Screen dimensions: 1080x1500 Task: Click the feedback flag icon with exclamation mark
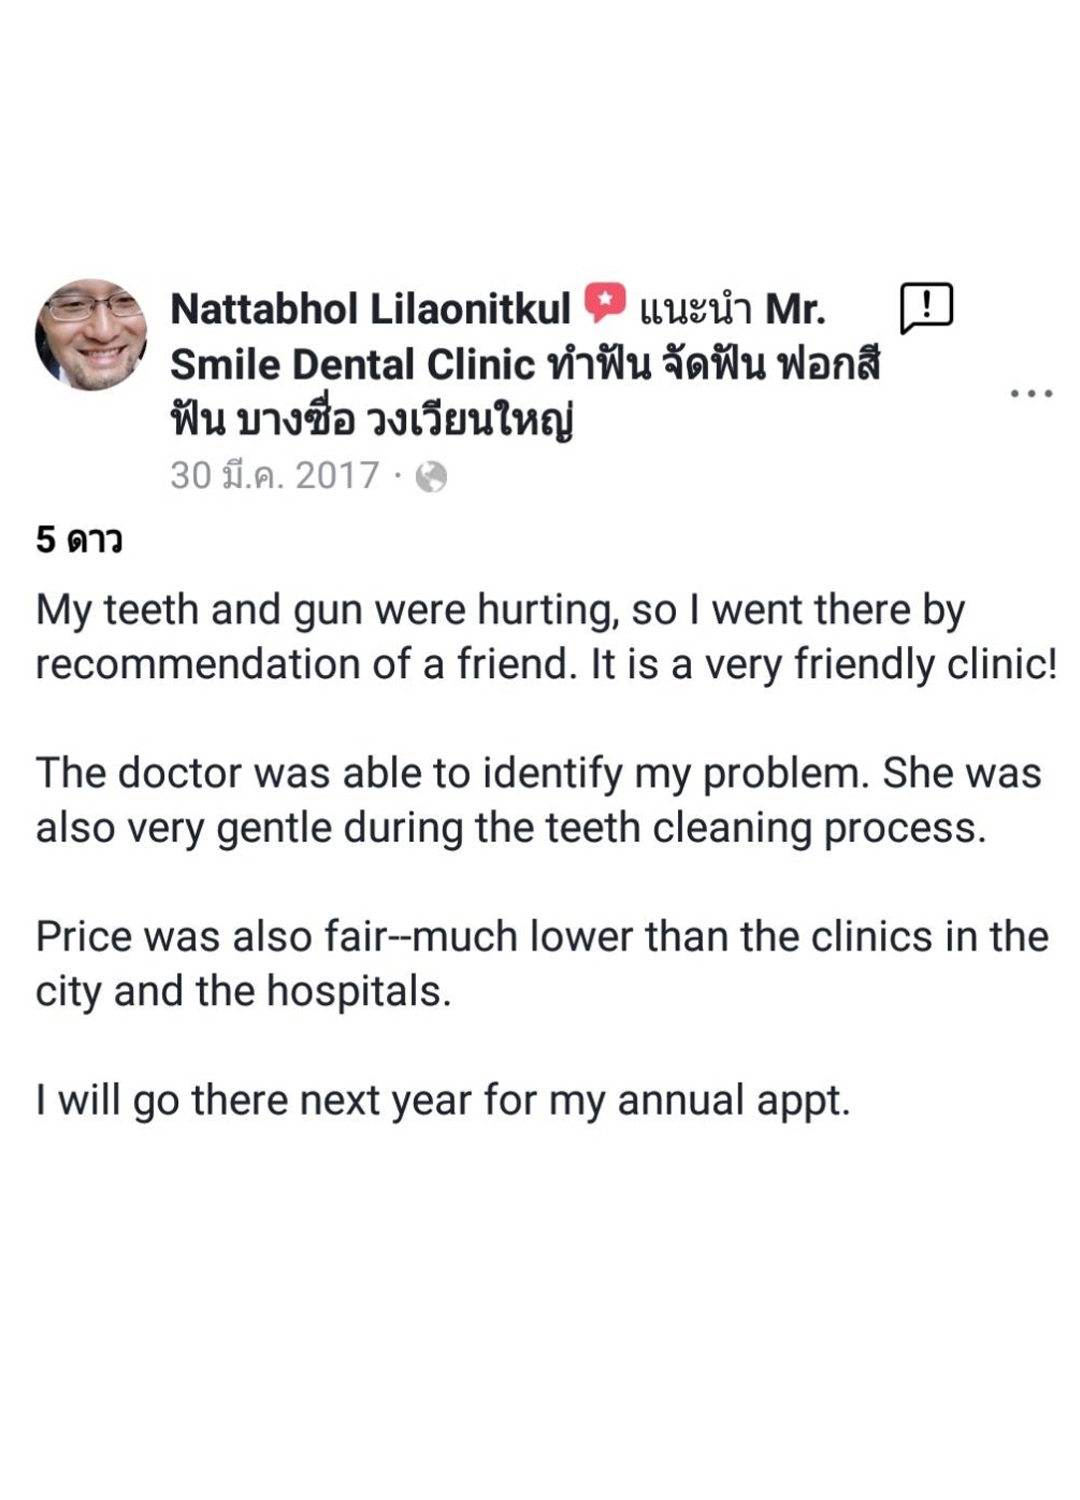pyautogui.click(x=926, y=307)
